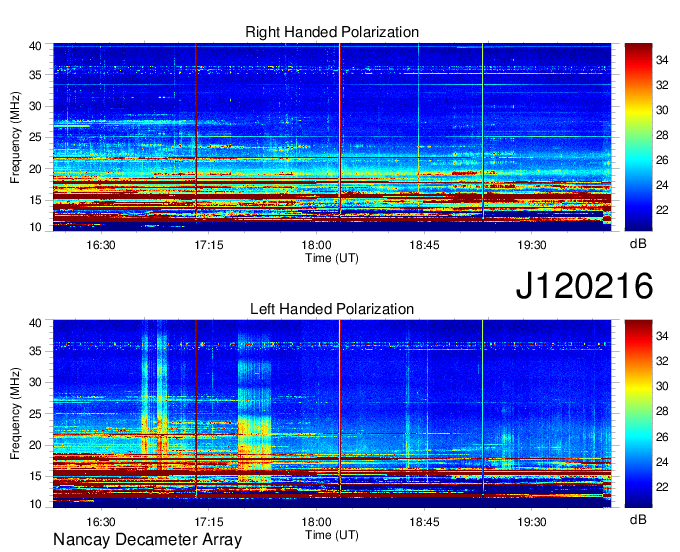Click the top spectrogram's "Time (UT)" axis label
This screenshot has height=552, width=680.
(332, 258)
